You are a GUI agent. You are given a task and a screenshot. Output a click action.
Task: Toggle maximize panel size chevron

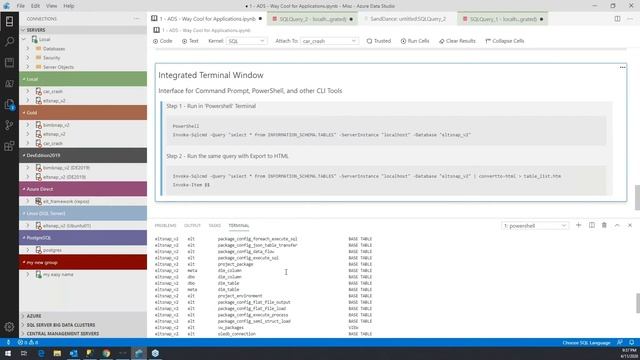617,225
